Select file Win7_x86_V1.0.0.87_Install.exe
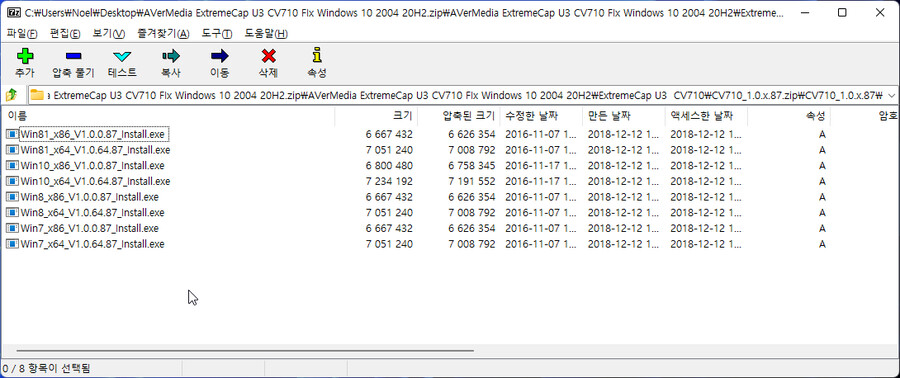This screenshot has width=900, height=378. coord(89,228)
